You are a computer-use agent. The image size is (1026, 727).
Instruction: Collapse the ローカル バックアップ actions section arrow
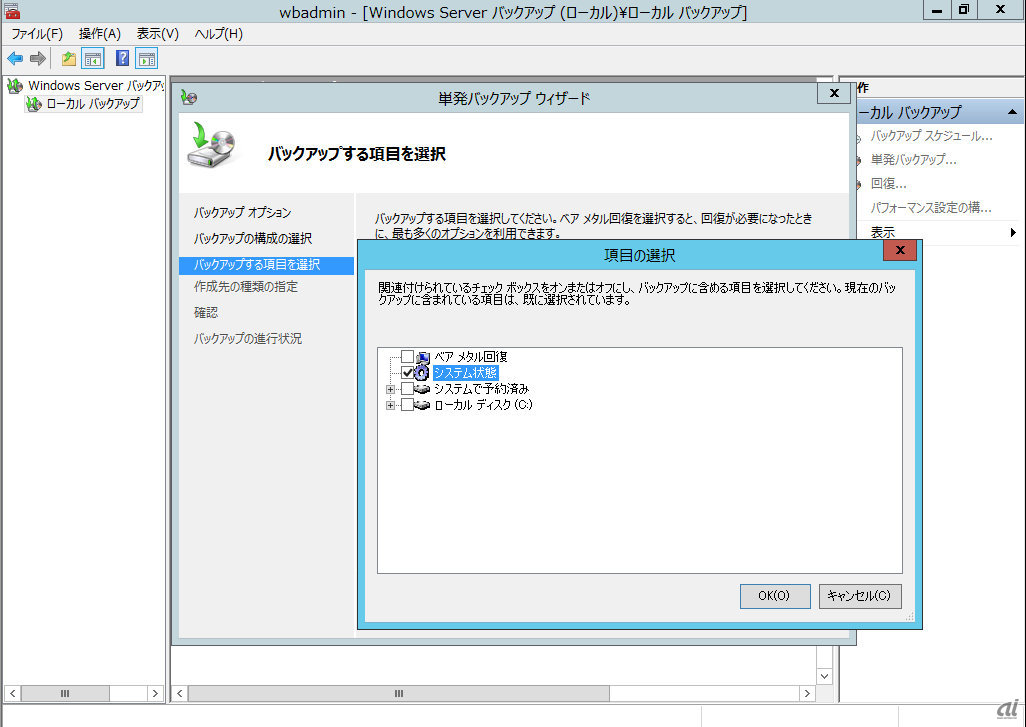pos(1012,112)
